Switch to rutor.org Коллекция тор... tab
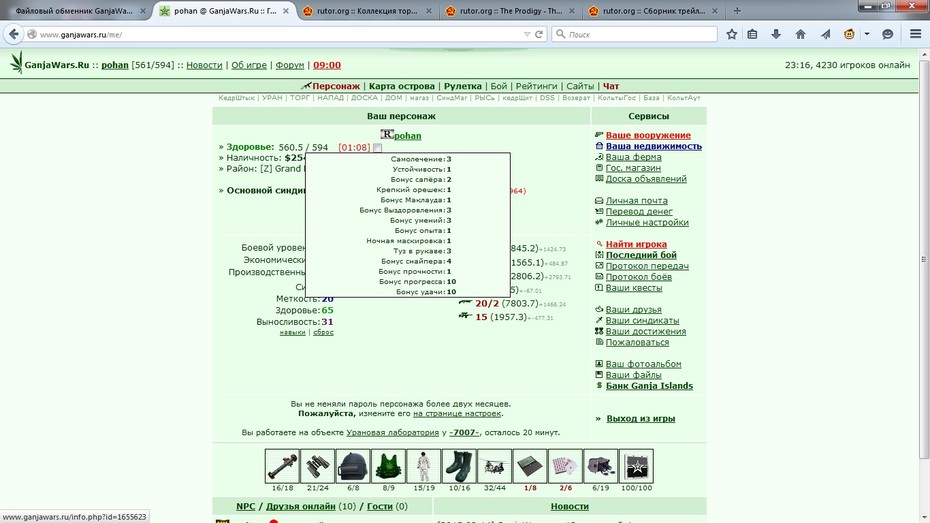 (367, 11)
